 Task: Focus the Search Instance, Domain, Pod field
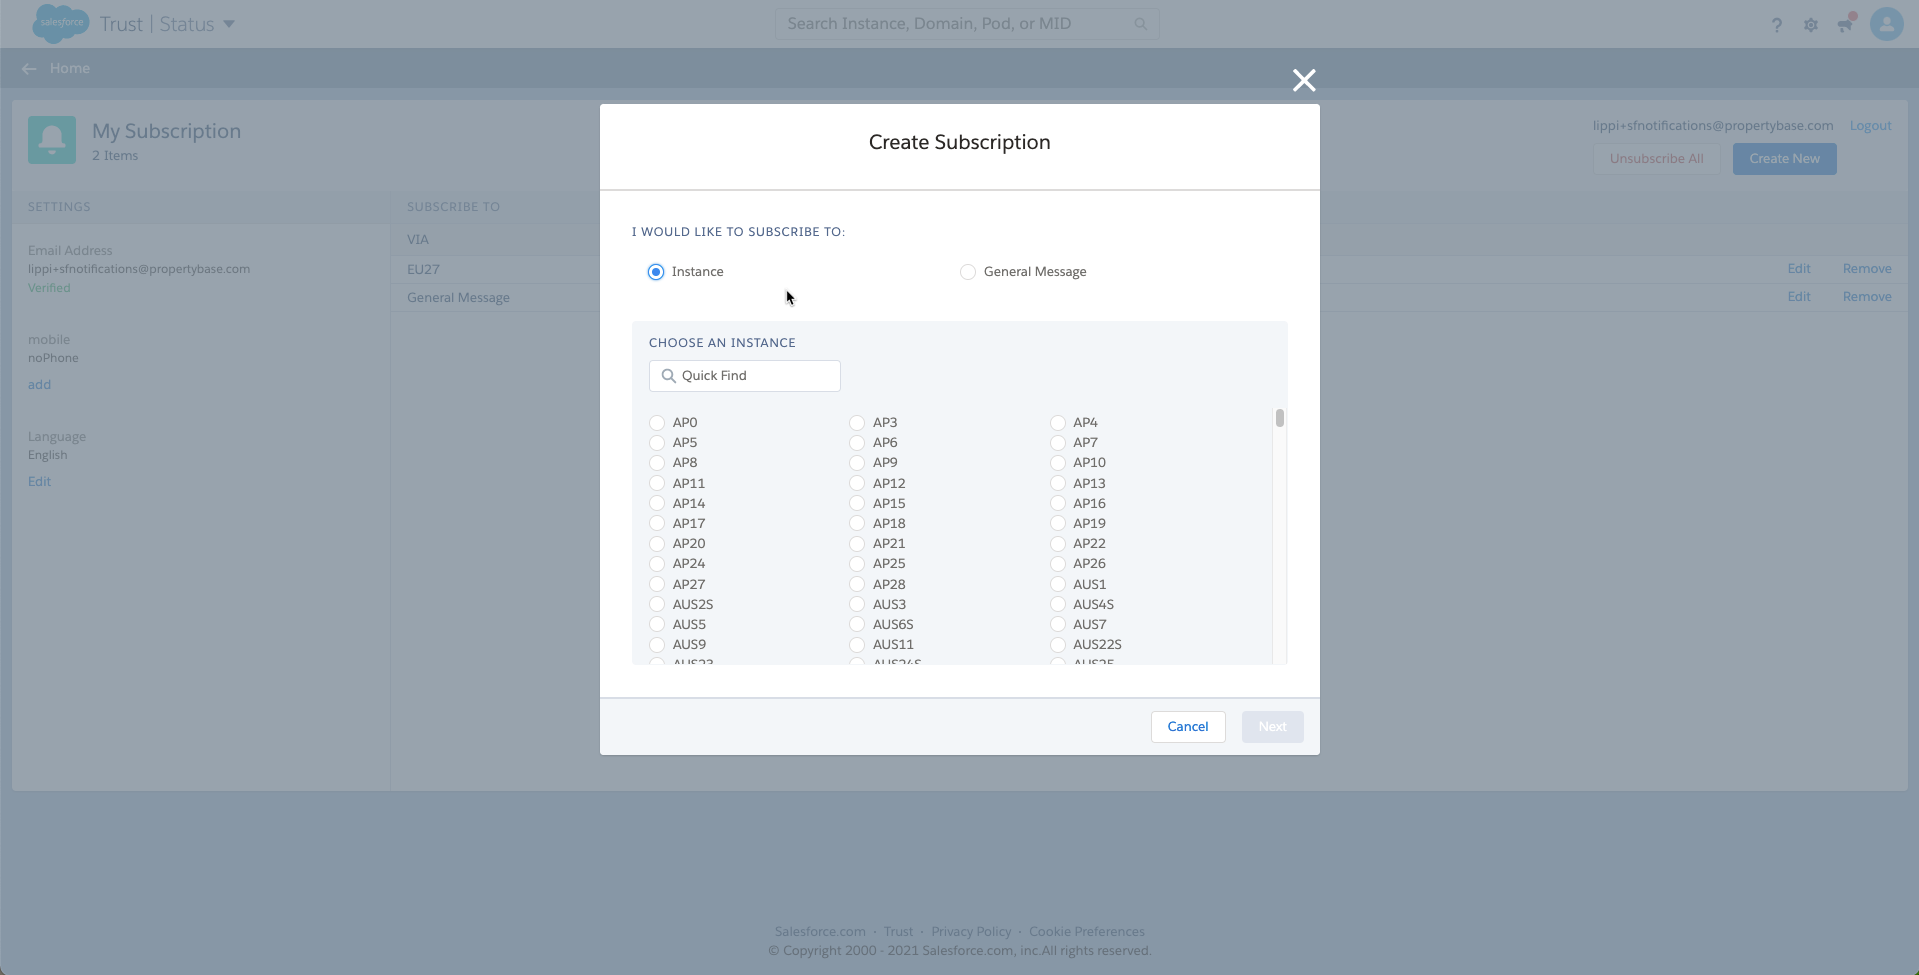966,24
